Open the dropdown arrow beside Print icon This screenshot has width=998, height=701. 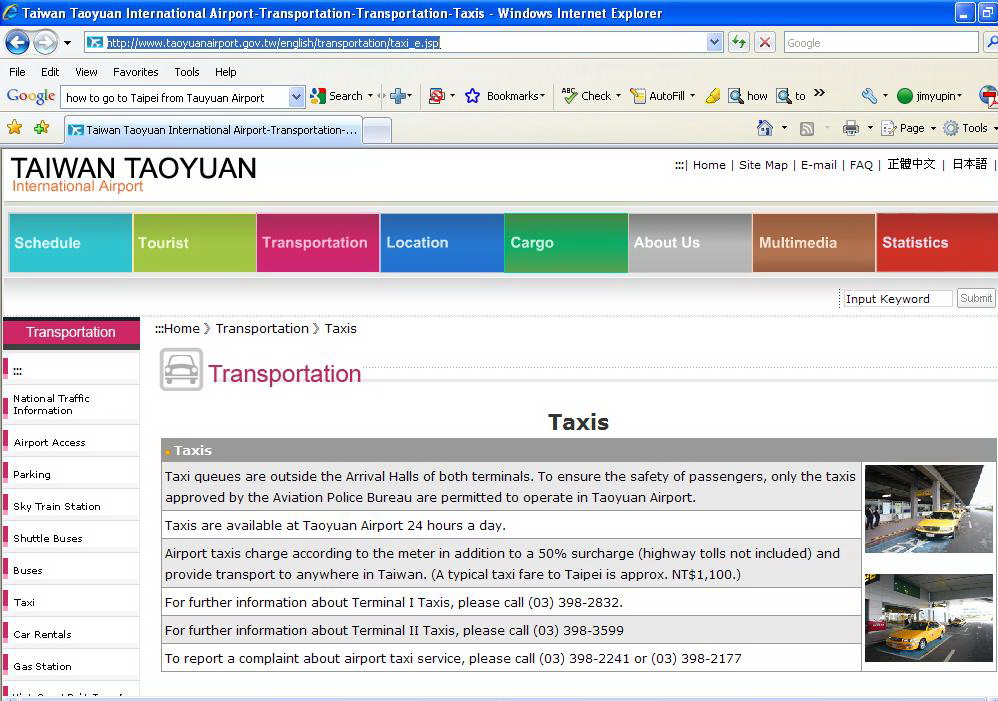click(870, 128)
